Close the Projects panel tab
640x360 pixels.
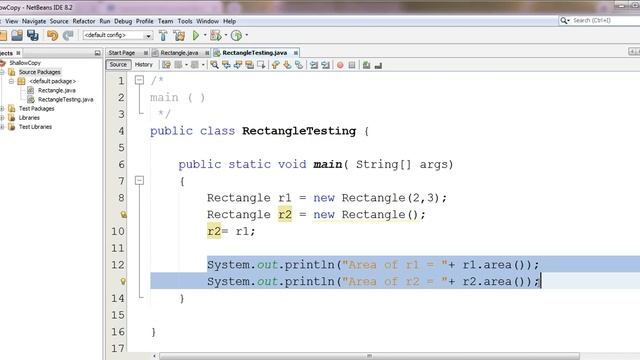18,53
